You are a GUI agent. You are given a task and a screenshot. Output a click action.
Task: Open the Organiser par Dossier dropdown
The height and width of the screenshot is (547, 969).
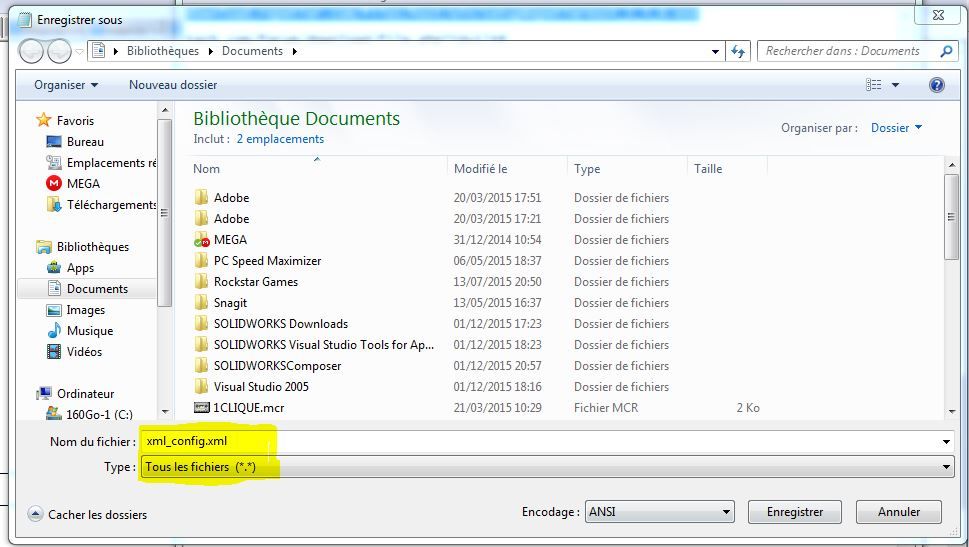[896, 128]
